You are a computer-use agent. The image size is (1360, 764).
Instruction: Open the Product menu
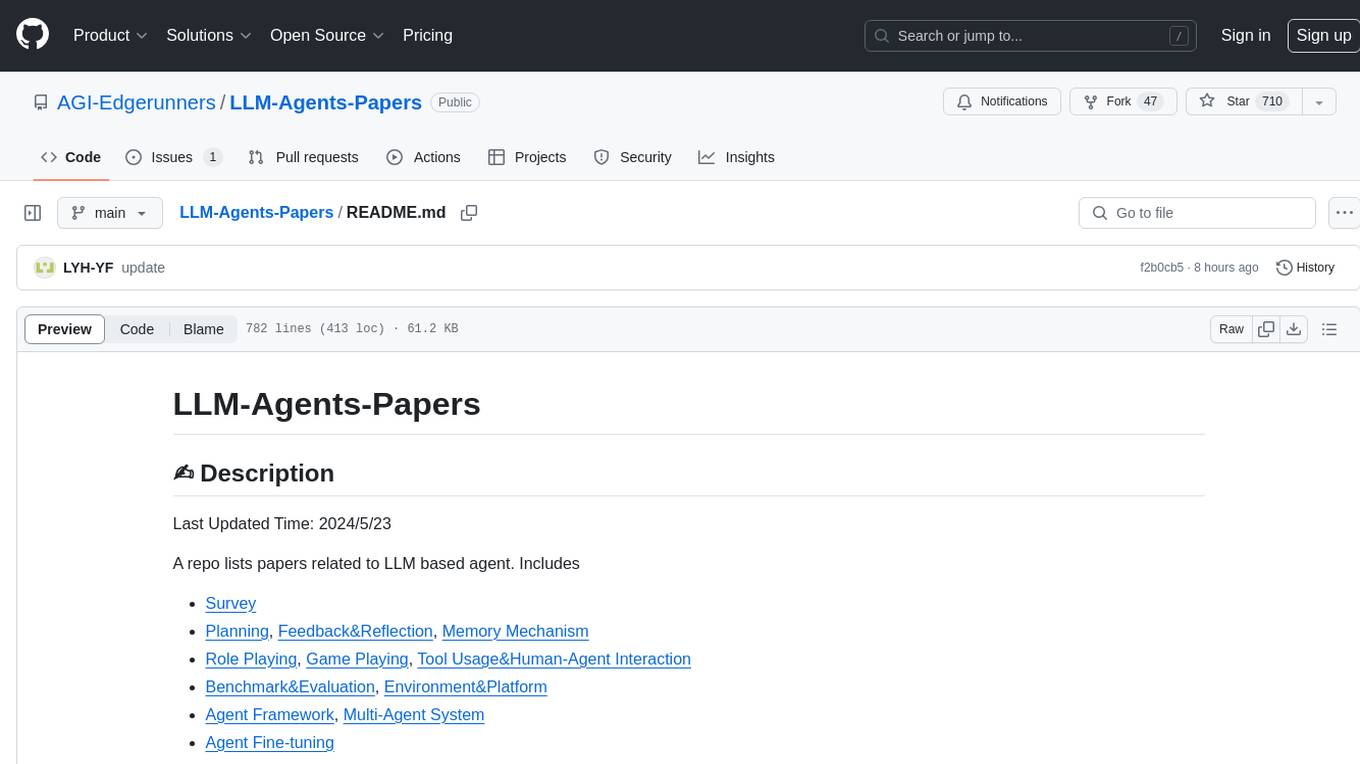tap(110, 35)
